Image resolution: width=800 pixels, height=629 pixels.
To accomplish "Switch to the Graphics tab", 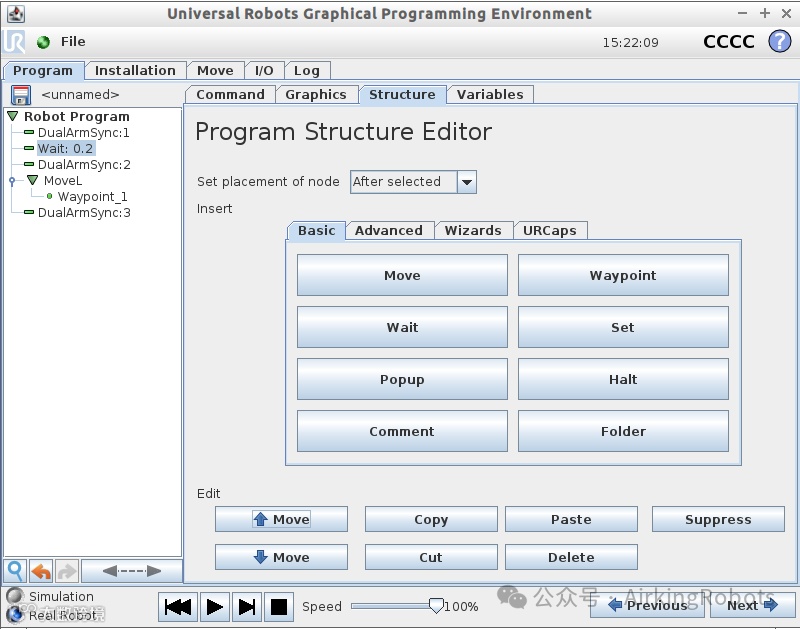I will click(x=316, y=94).
